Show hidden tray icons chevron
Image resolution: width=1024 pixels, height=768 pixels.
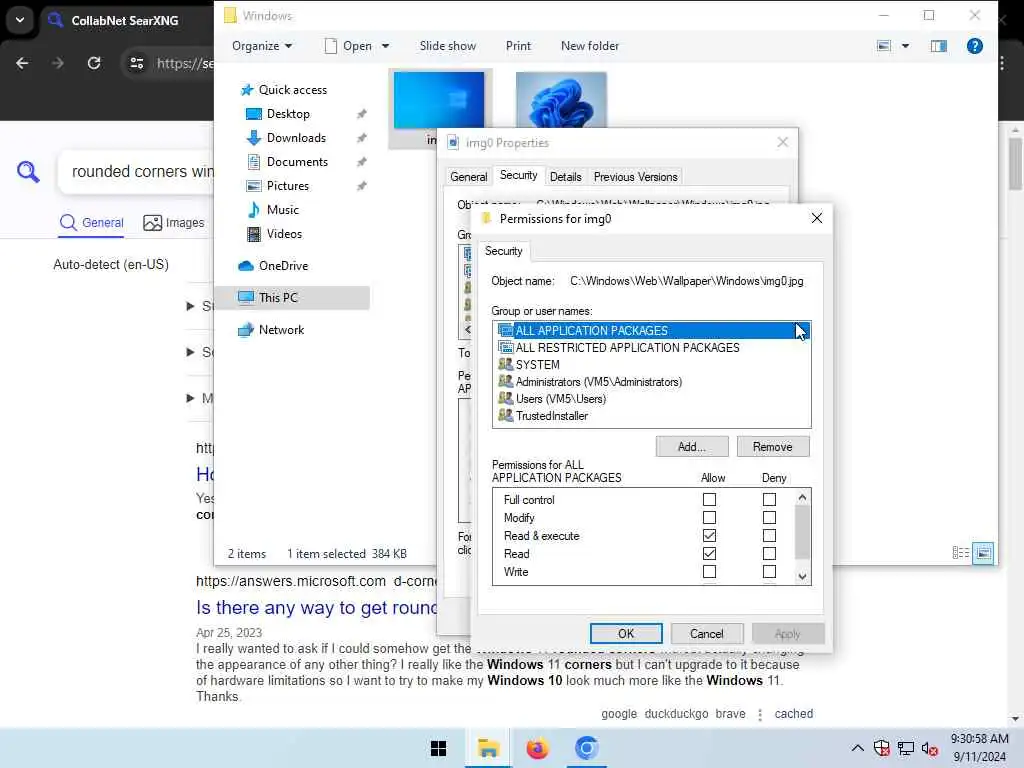coord(857,748)
